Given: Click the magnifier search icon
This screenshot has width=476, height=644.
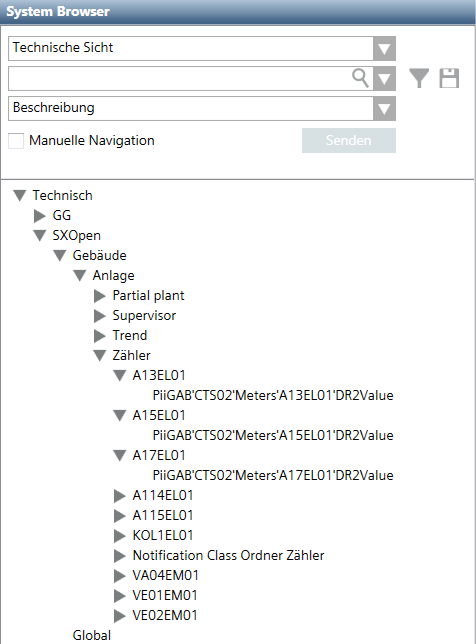Looking at the screenshot, I should 360,78.
